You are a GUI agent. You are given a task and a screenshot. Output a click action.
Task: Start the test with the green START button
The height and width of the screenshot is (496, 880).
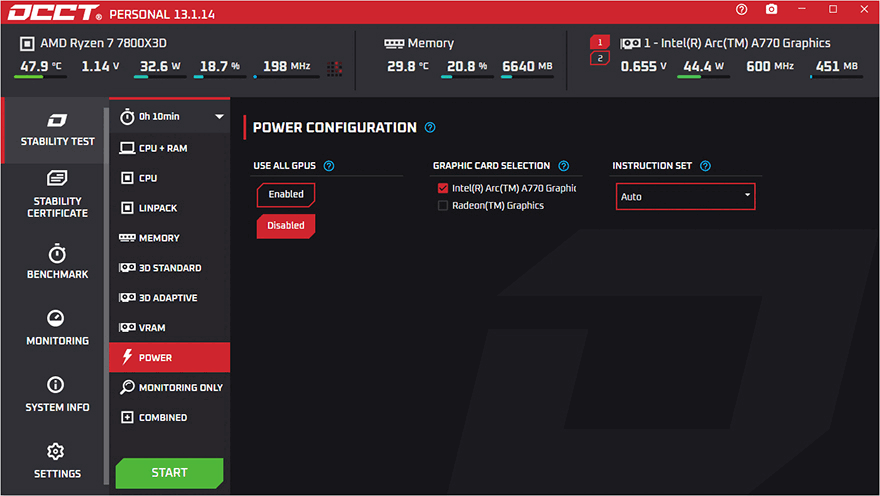tap(169, 473)
